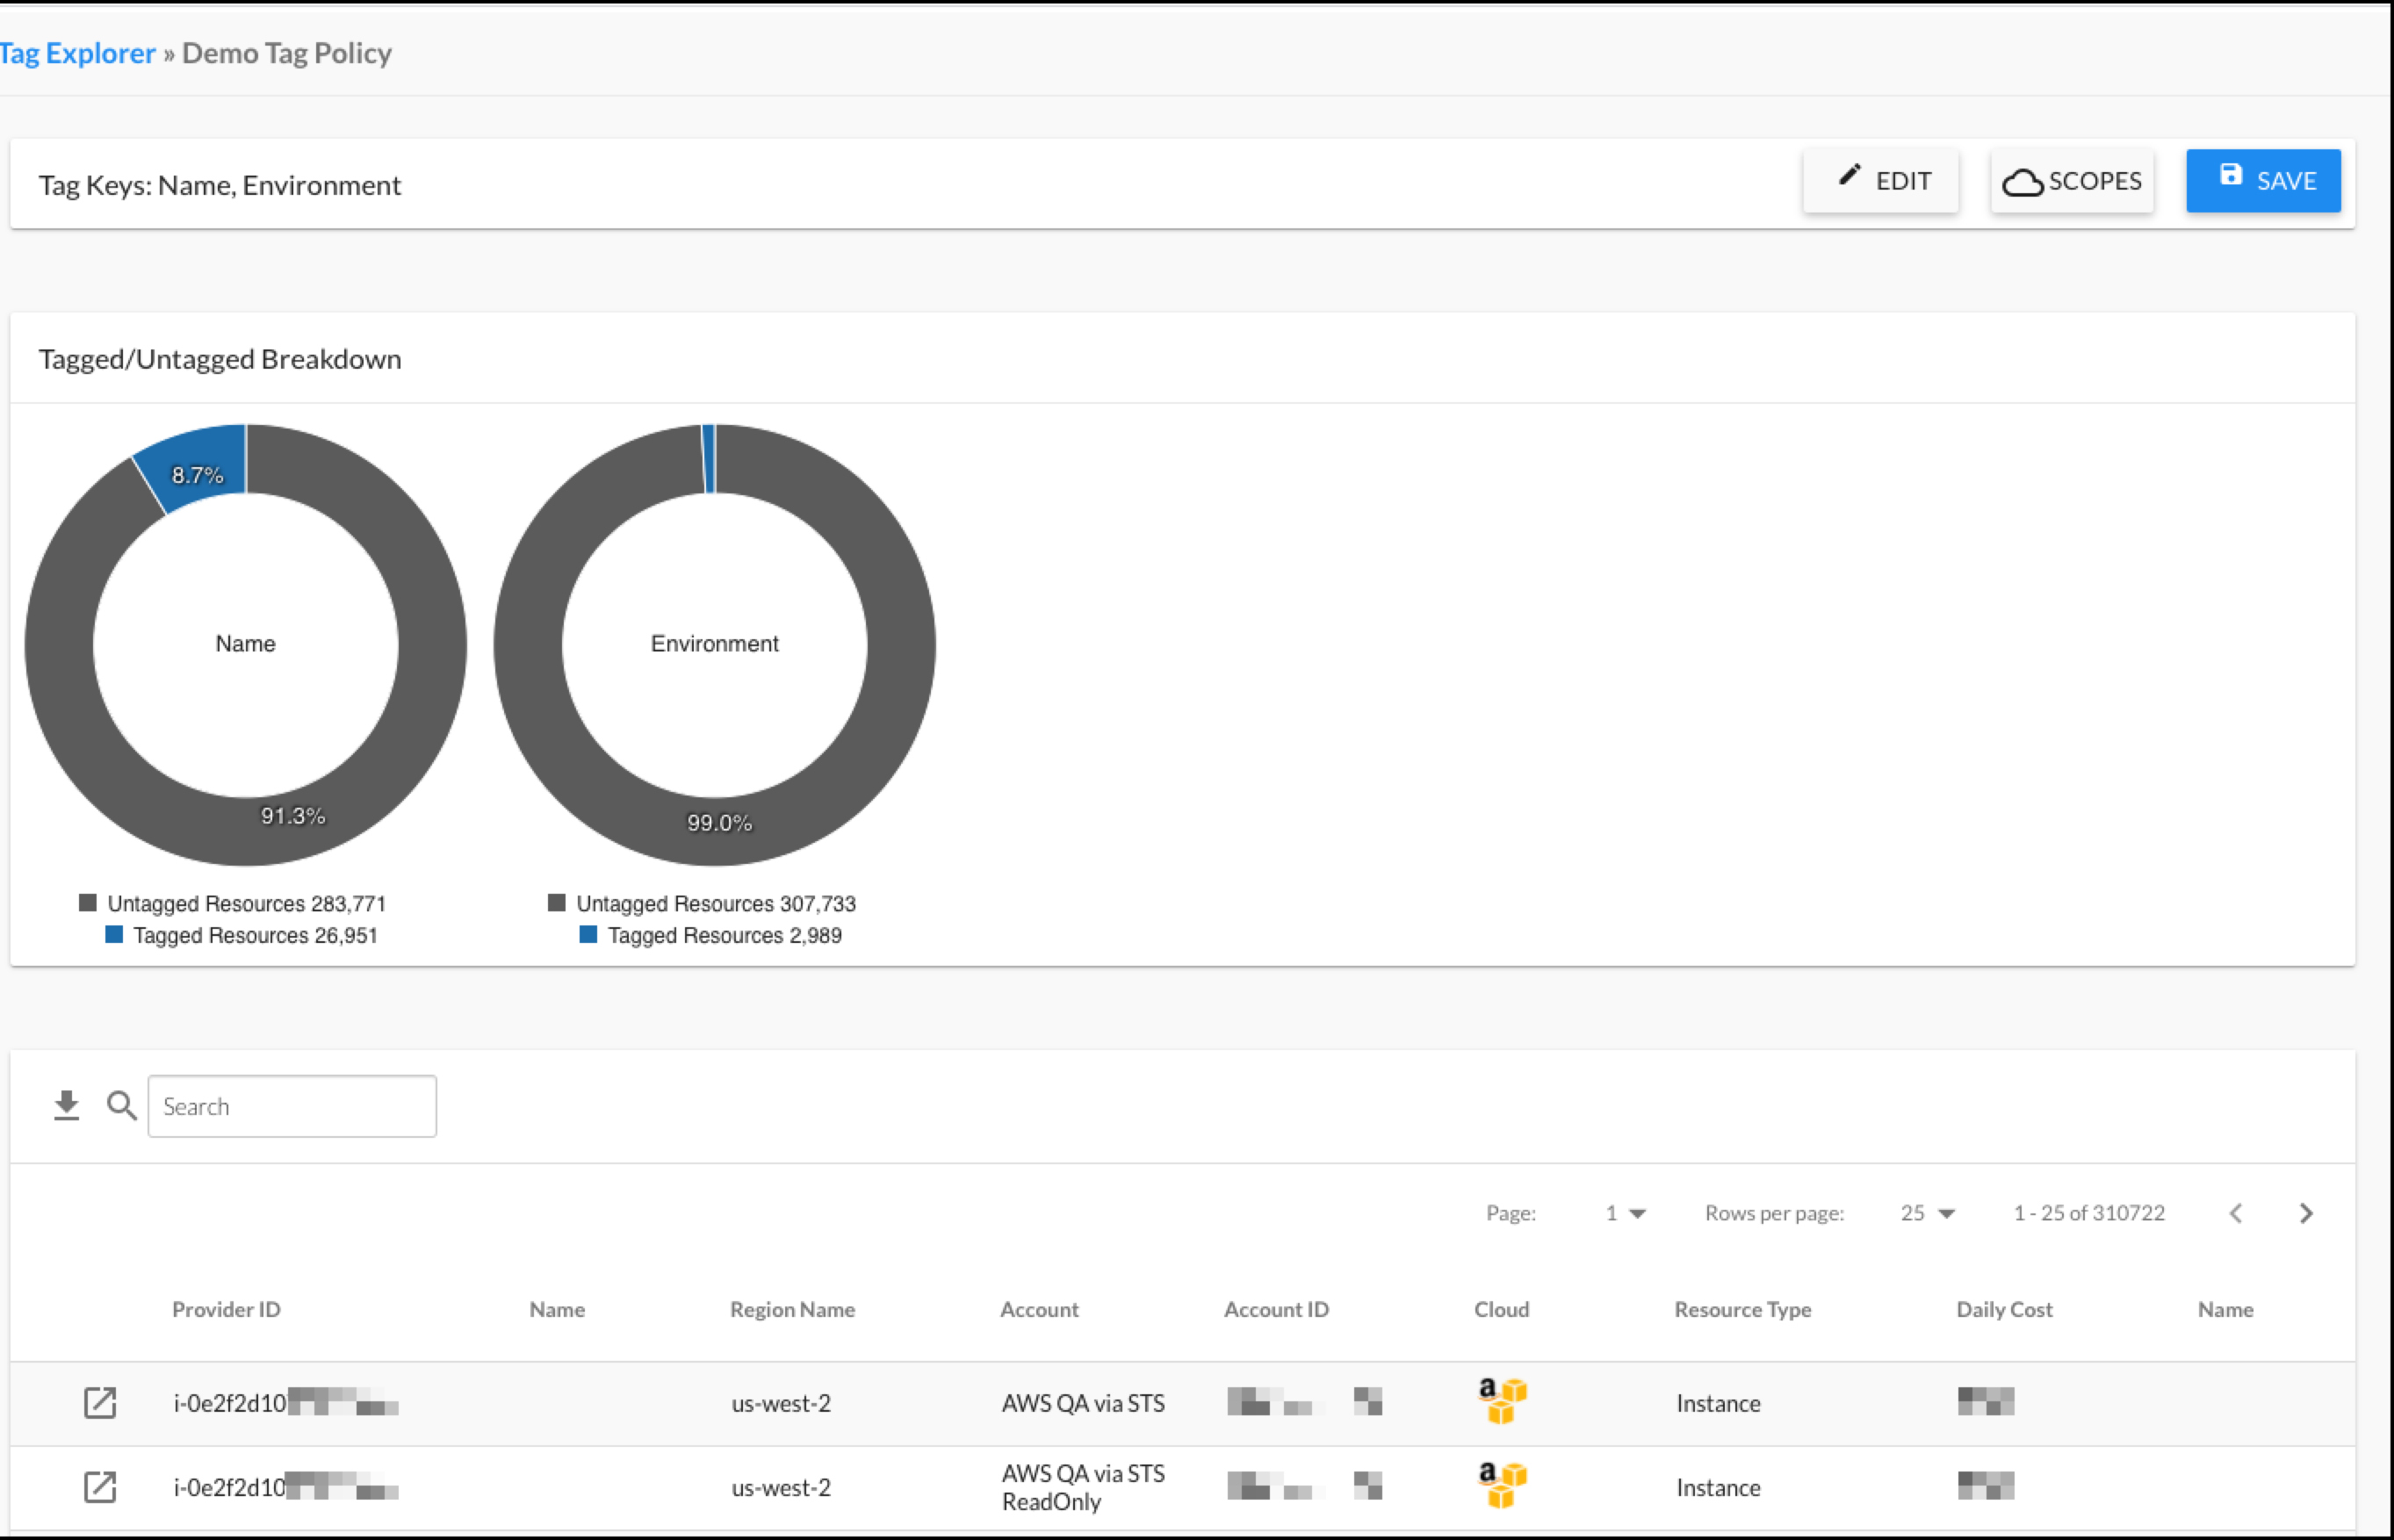Go to next page with arrow
This screenshot has width=2394, height=1540.
tap(2306, 1213)
